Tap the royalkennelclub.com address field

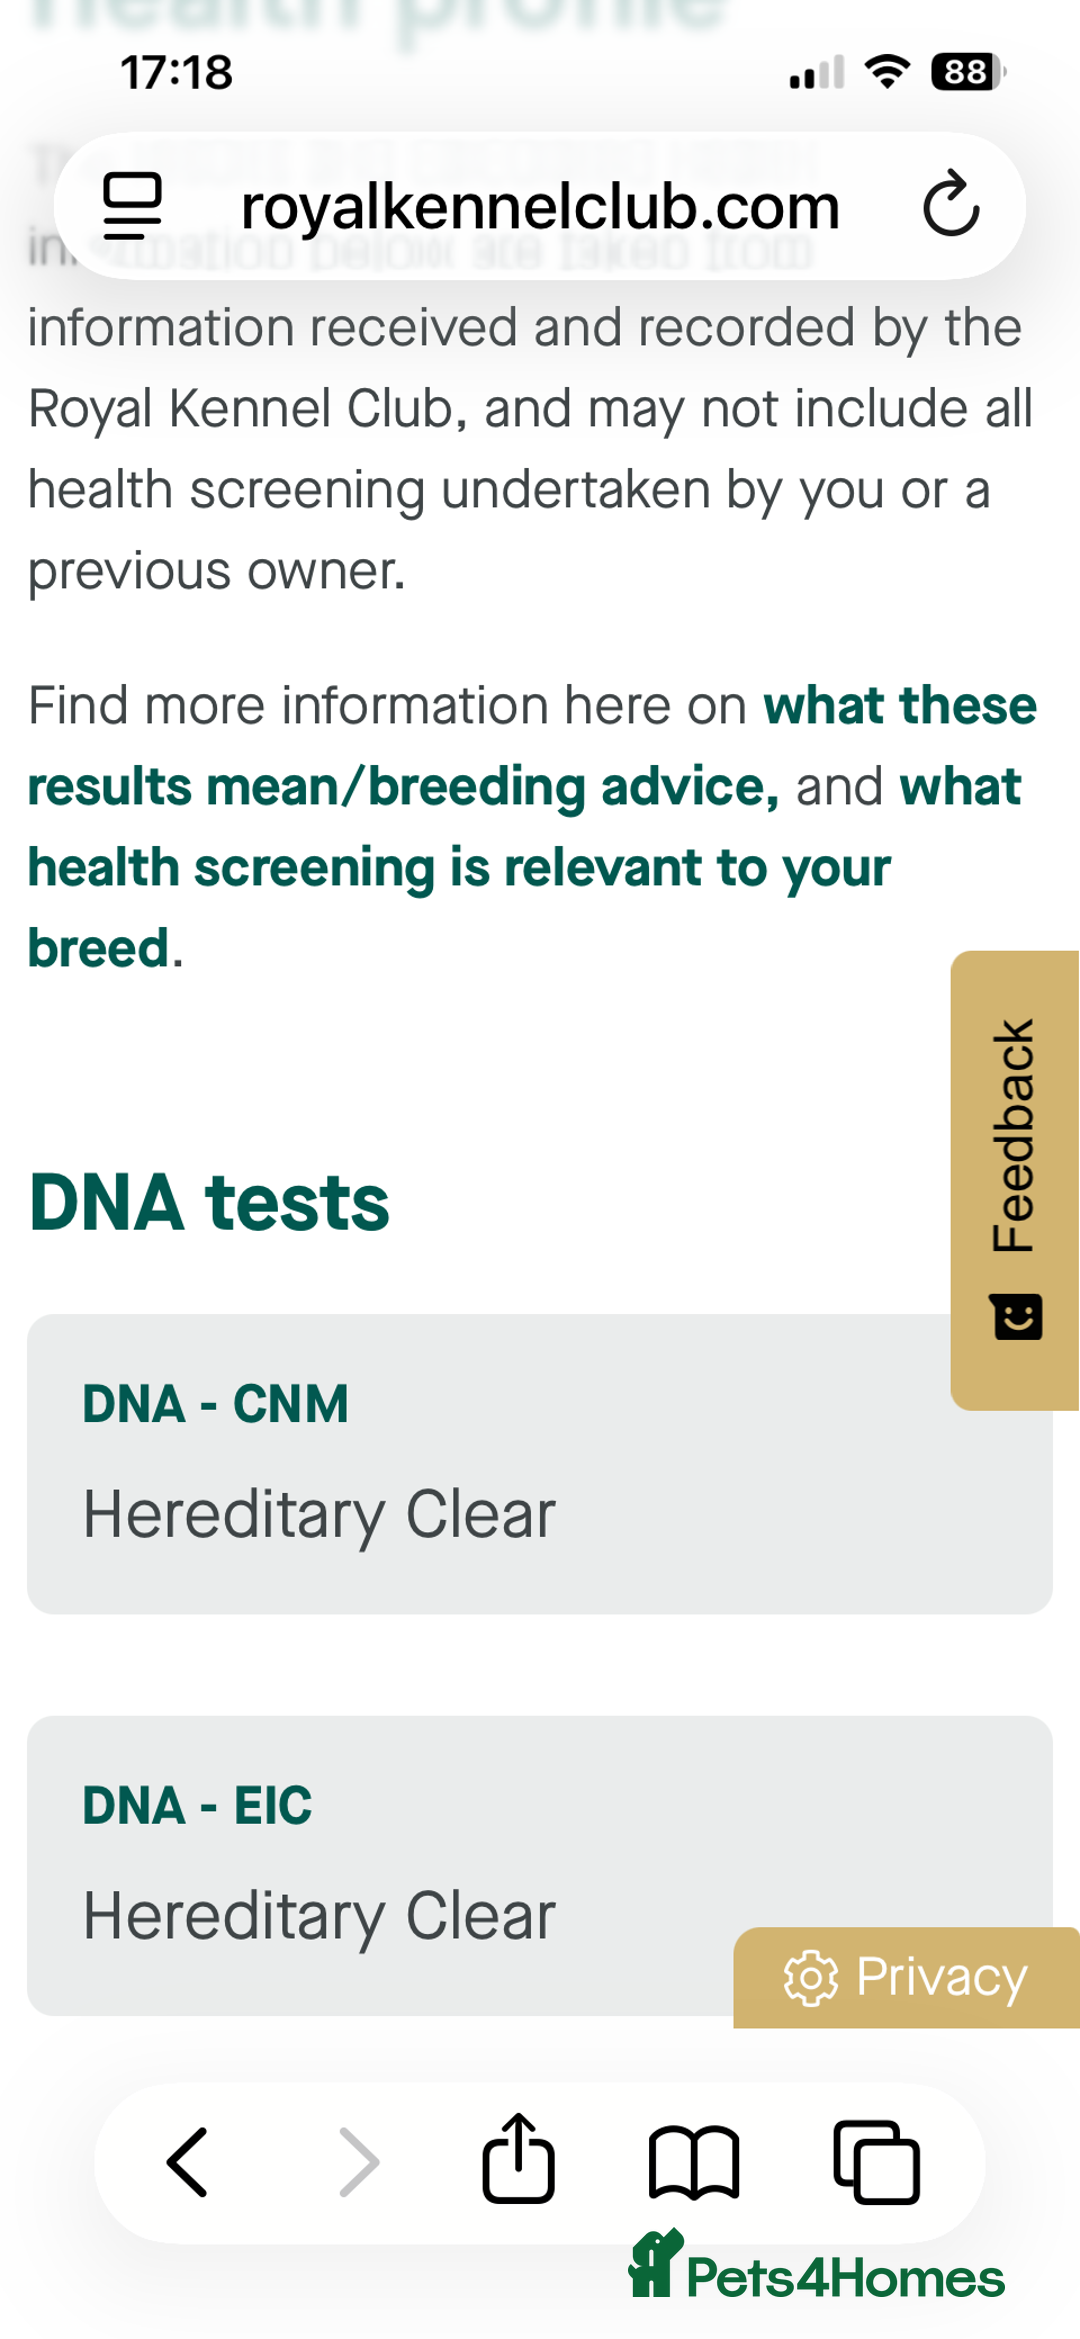[x=540, y=206]
